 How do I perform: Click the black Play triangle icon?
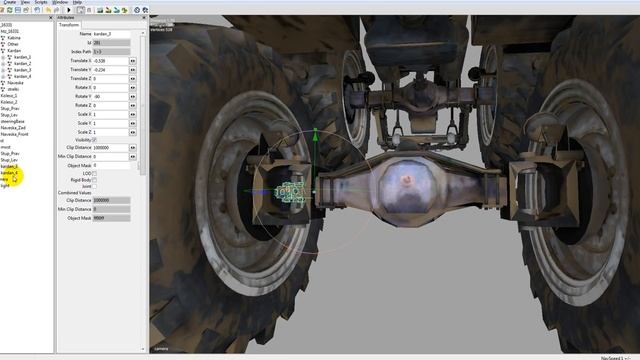coord(69,10)
